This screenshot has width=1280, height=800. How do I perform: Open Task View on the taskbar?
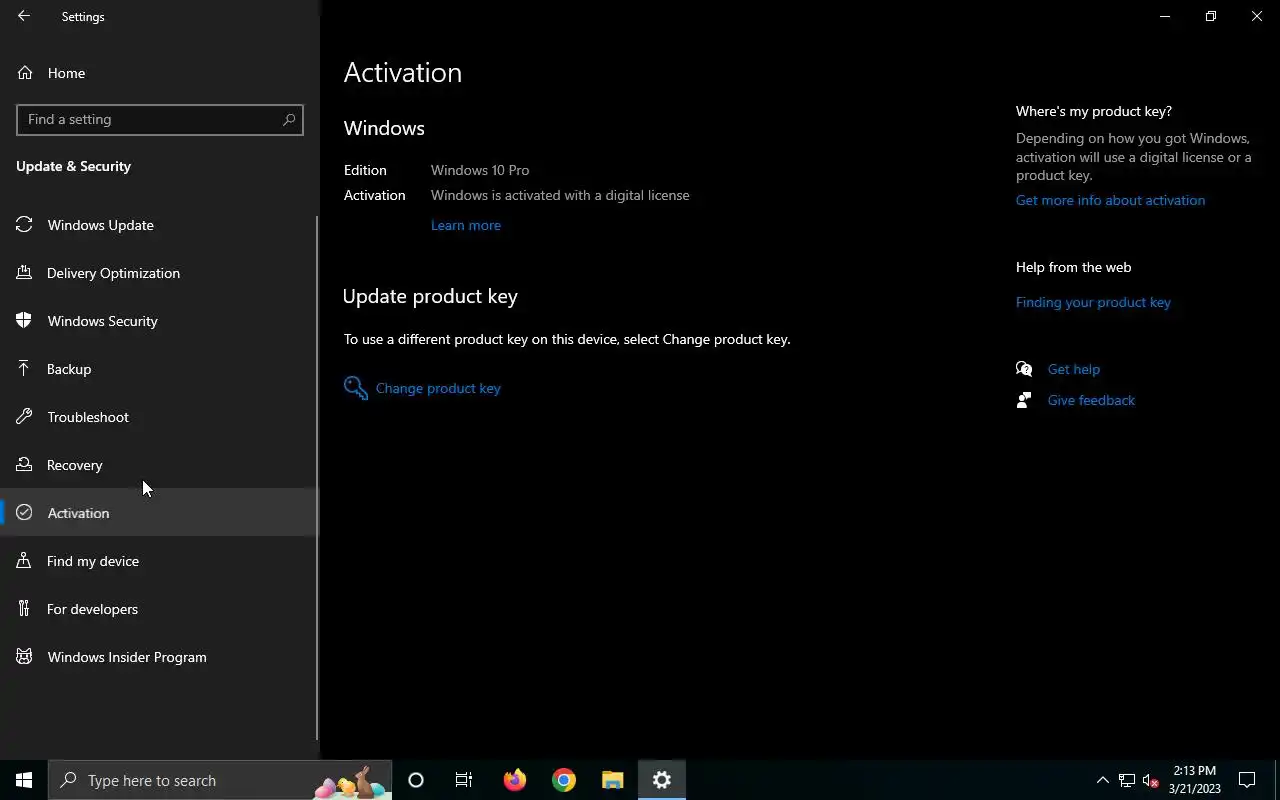tap(464, 780)
